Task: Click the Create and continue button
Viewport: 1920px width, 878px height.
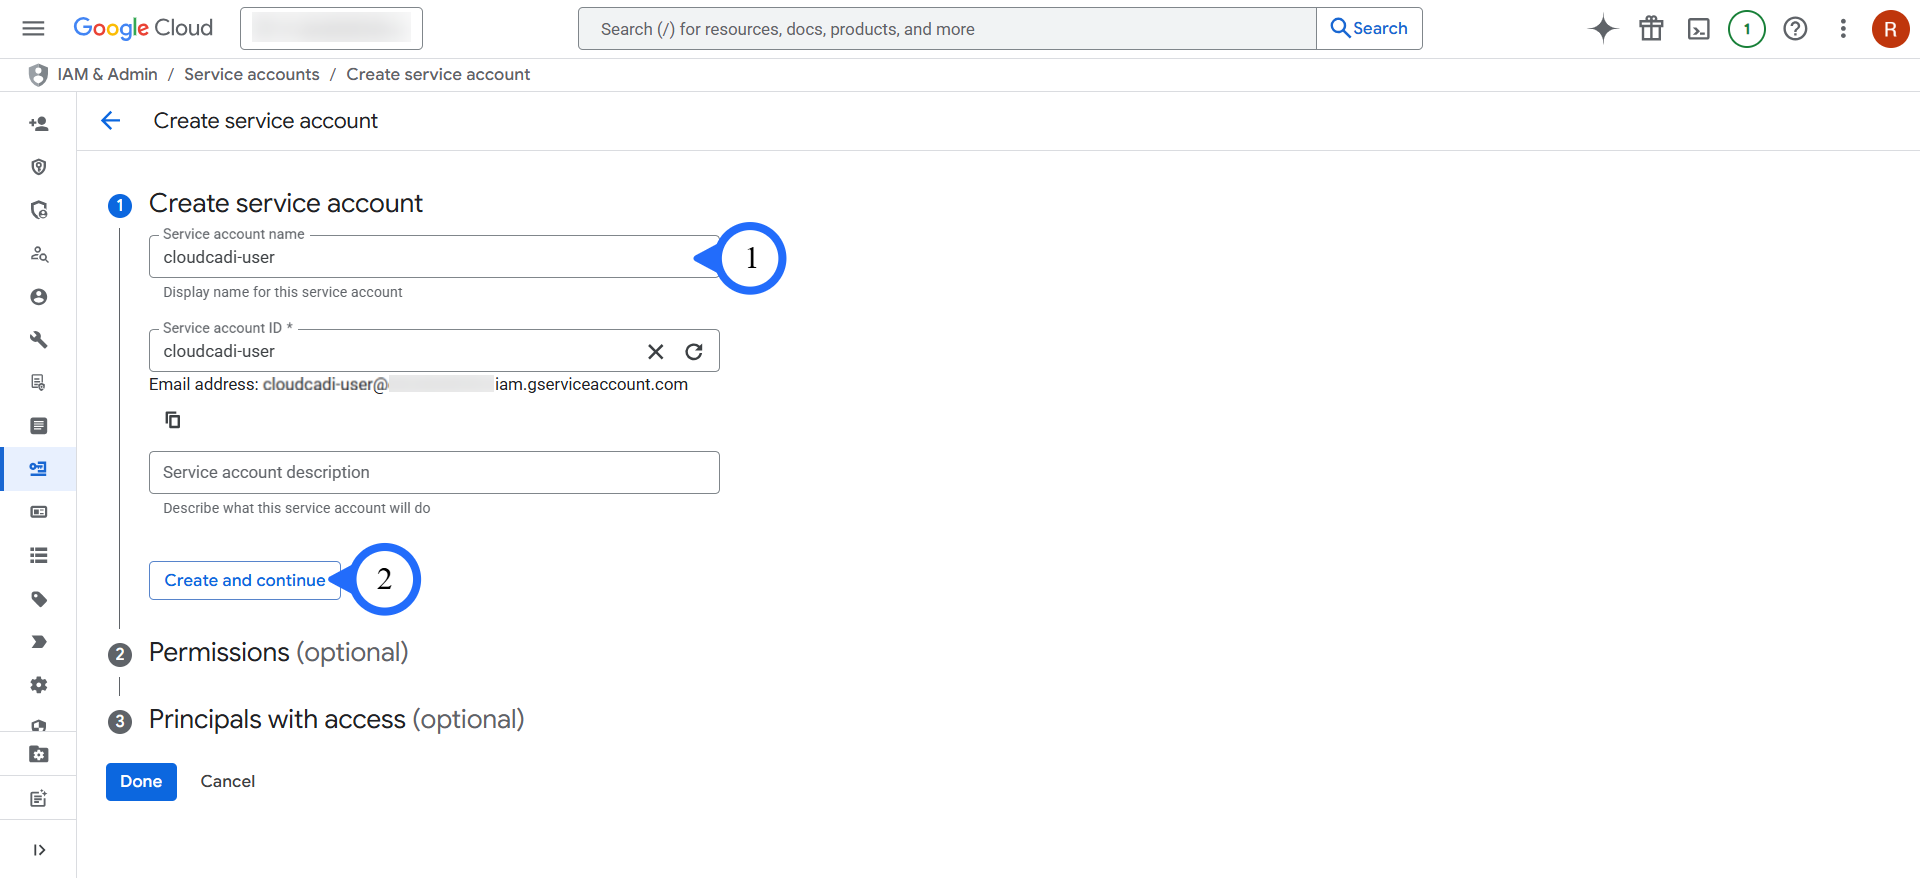Action: pyautogui.click(x=245, y=581)
